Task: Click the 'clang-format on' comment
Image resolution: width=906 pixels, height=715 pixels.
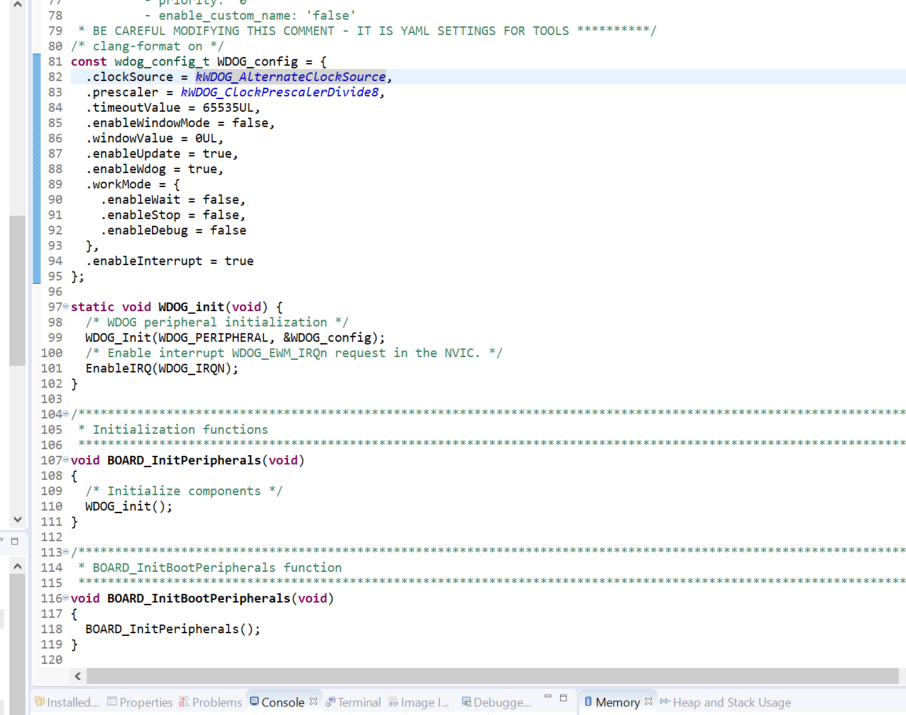Action: click(x=147, y=46)
